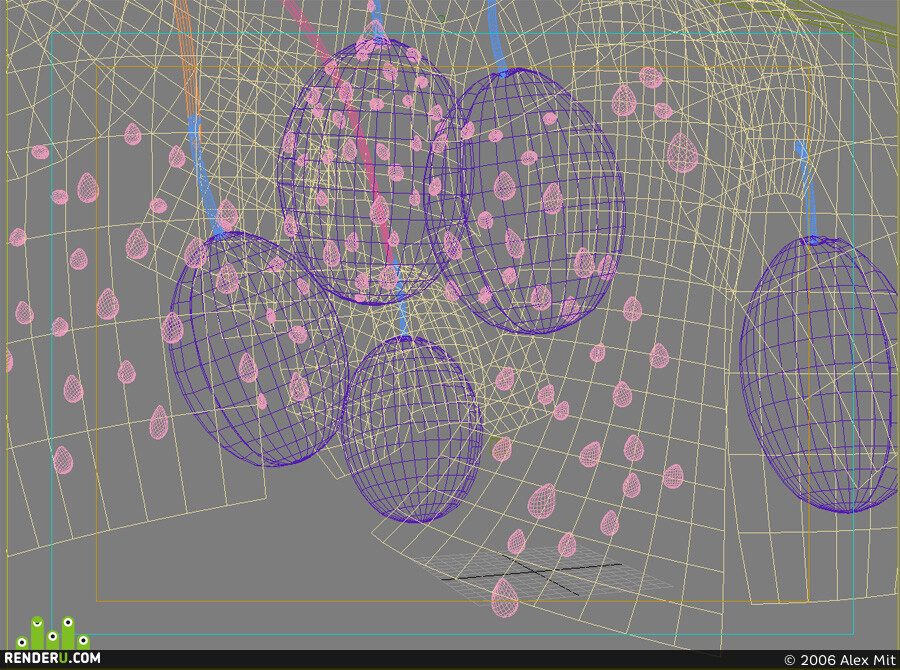Select the smallest purple egg wireframe at bottom

click(412, 429)
